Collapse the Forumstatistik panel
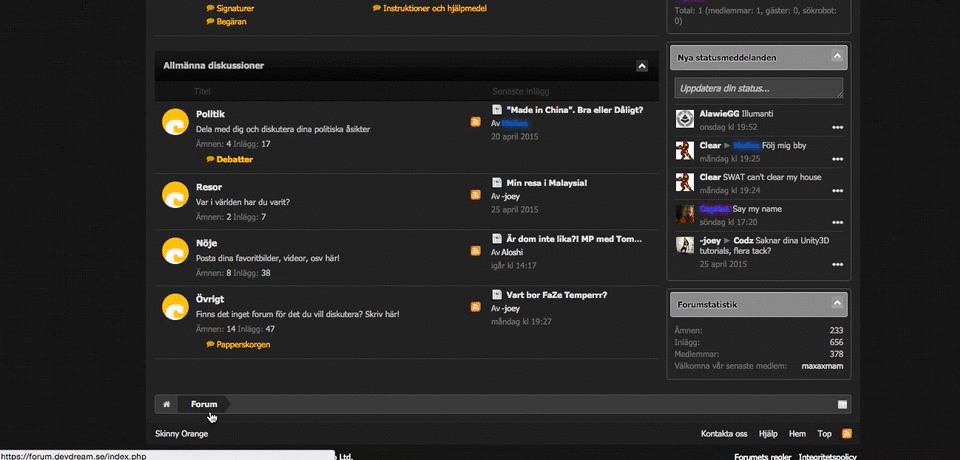The image size is (960, 460). coord(838,303)
